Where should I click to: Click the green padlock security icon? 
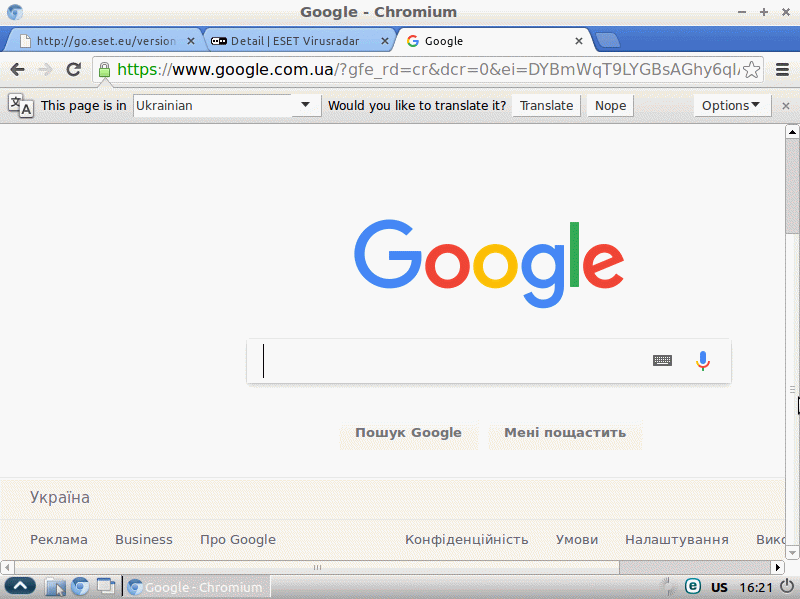coord(104,70)
